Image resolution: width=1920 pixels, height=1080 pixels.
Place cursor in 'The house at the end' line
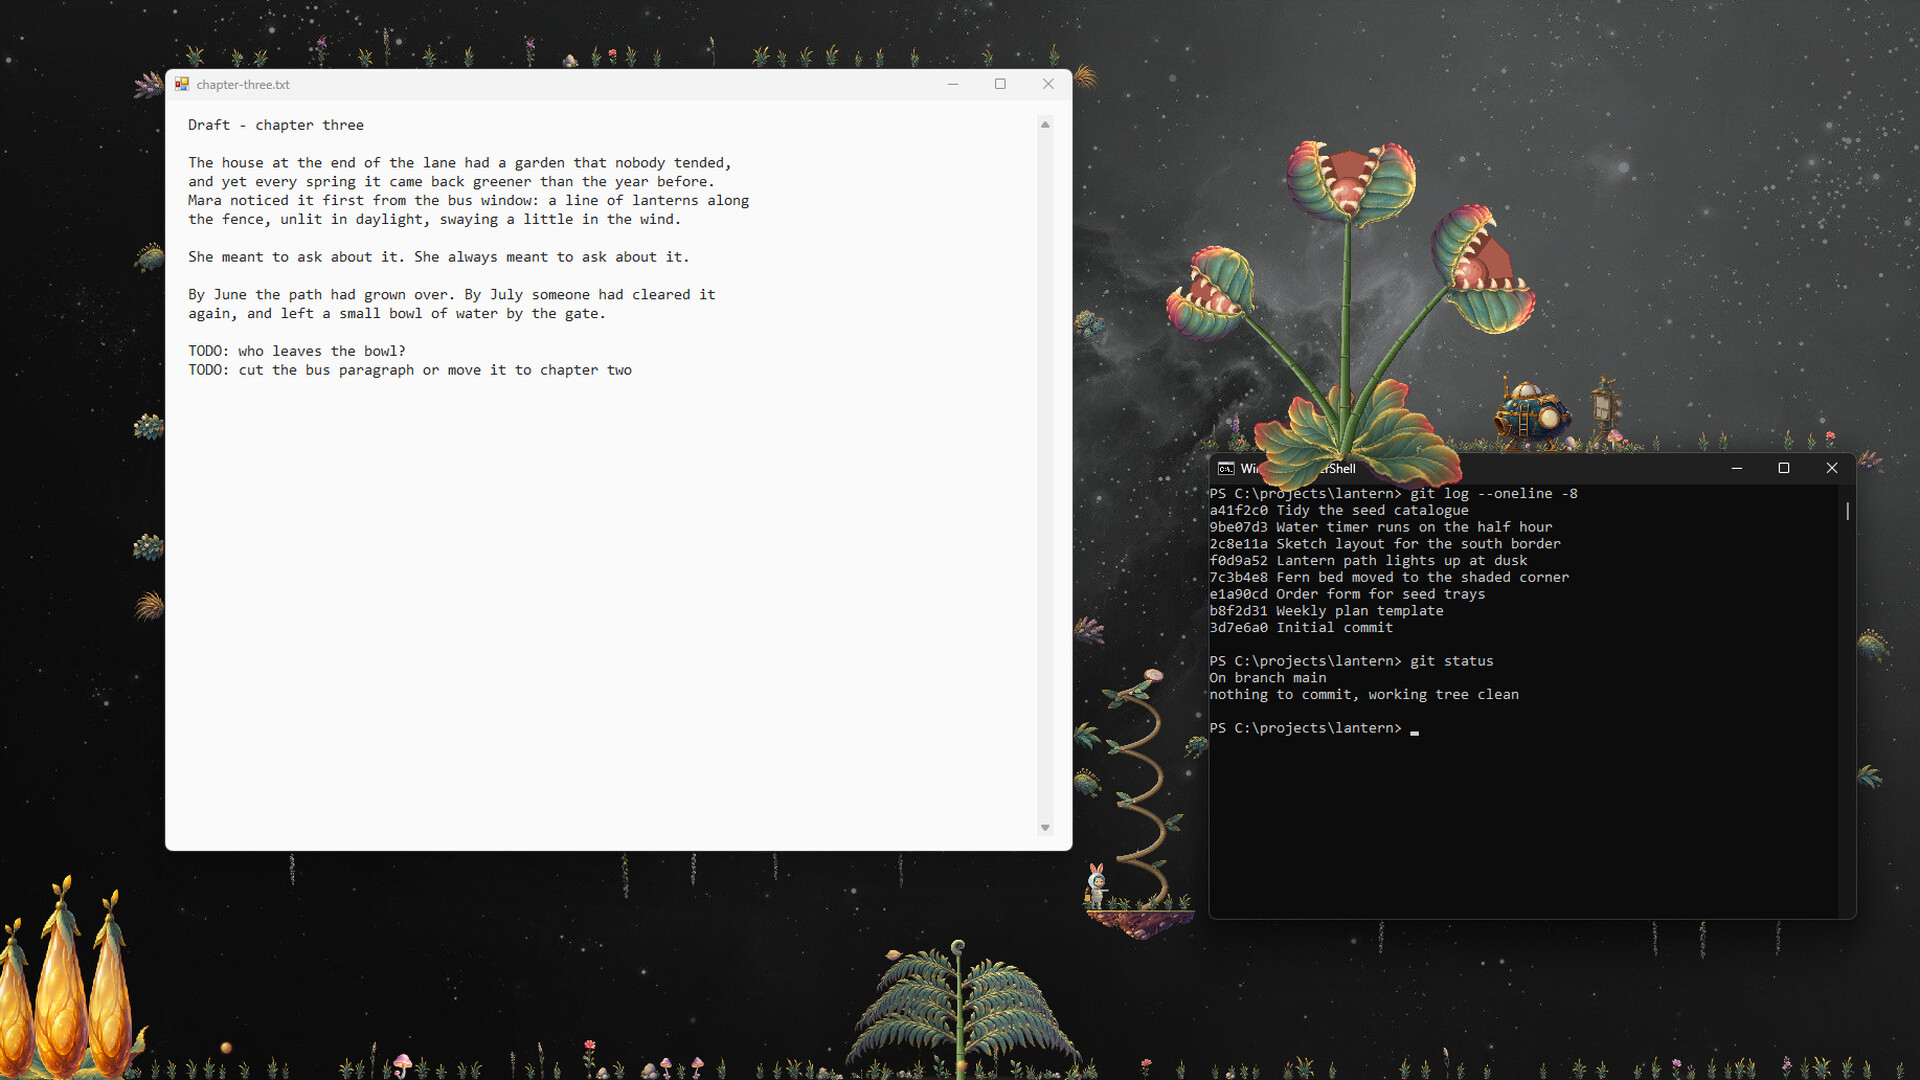pos(460,163)
